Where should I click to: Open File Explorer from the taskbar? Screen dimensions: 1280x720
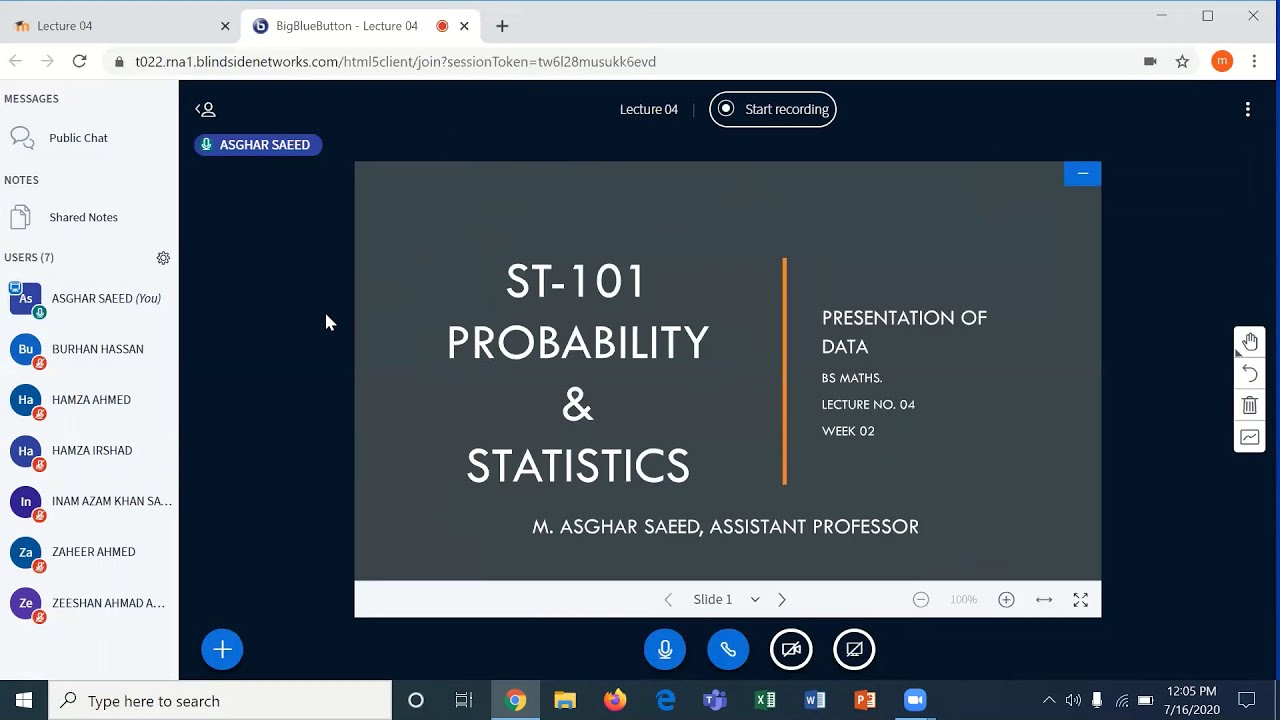click(x=565, y=700)
